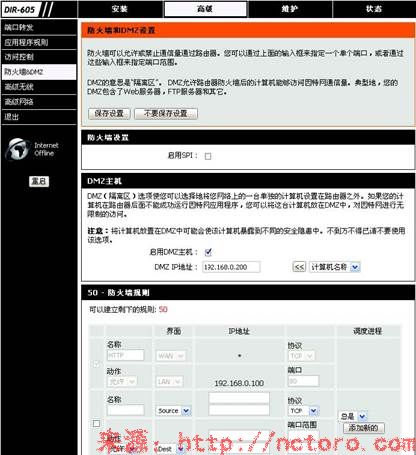Go to the 状态 top tab
416x455 pixels.
point(374,9)
